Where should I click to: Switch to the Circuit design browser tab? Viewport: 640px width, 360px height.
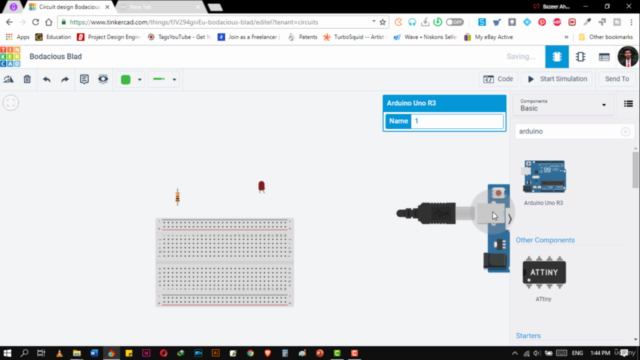click(x=69, y=7)
